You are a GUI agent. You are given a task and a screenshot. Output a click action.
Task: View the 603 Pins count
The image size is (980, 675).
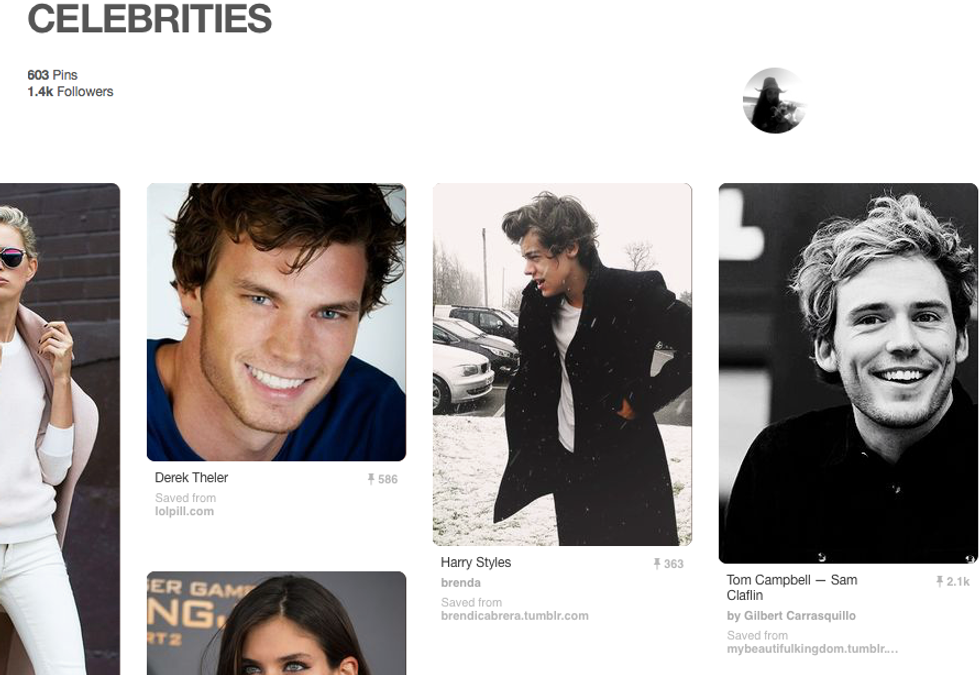52,75
